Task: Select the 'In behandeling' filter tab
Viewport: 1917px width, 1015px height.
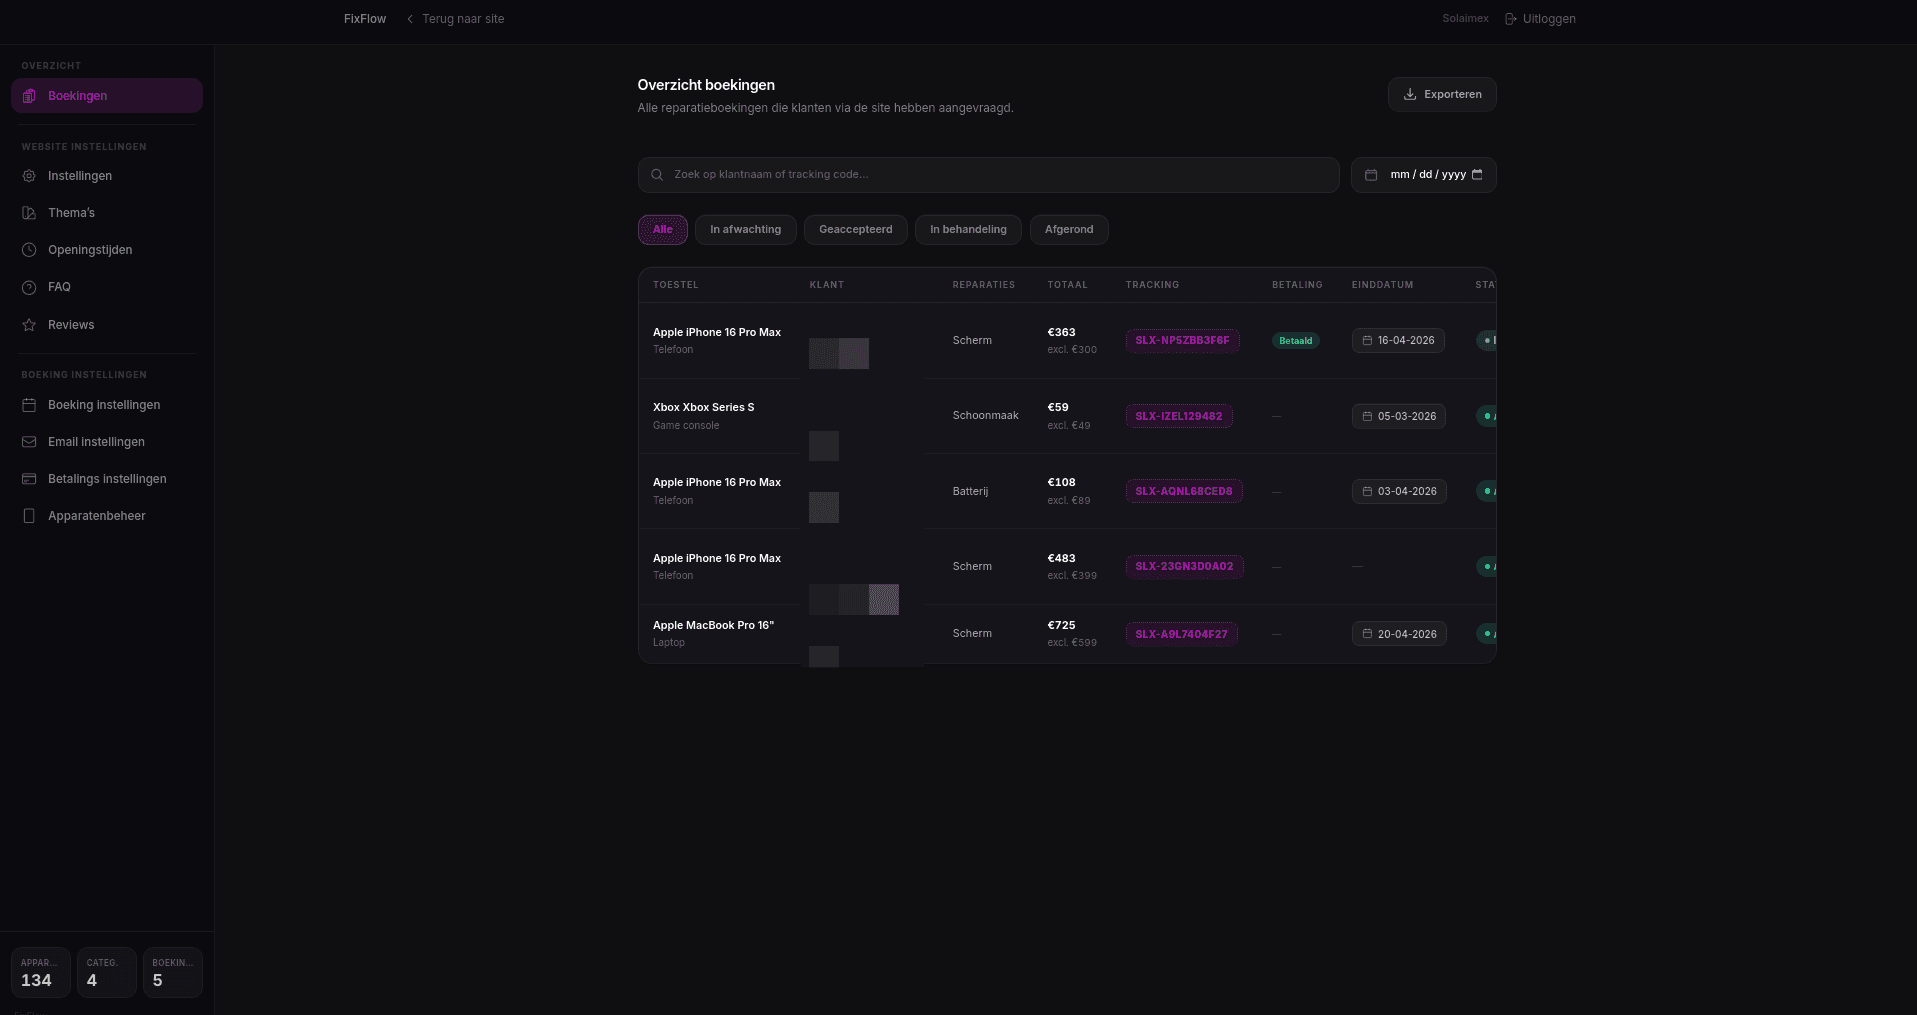Action: point(967,229)
